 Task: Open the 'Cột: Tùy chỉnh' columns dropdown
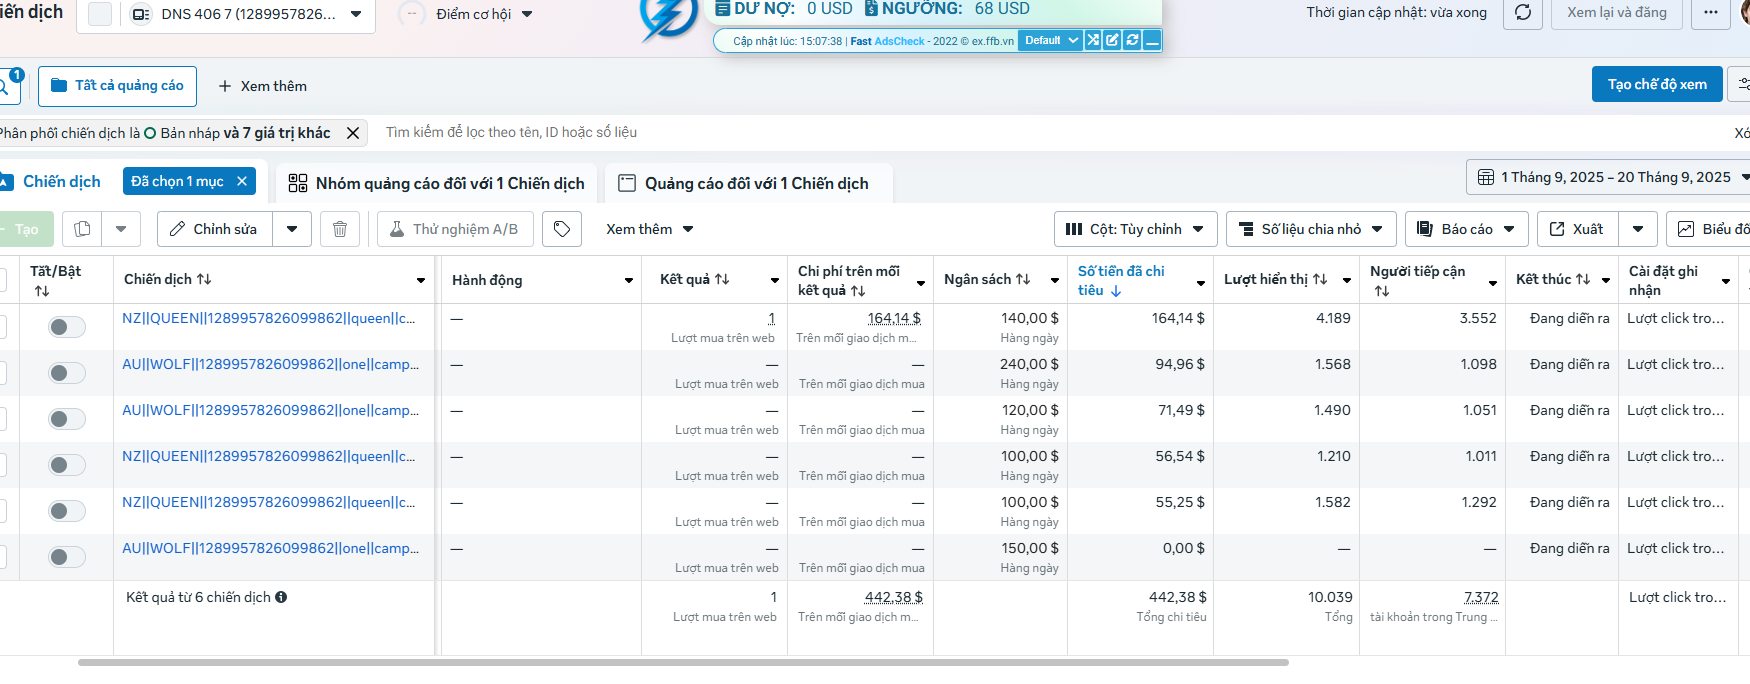(x=1135, y=229)
